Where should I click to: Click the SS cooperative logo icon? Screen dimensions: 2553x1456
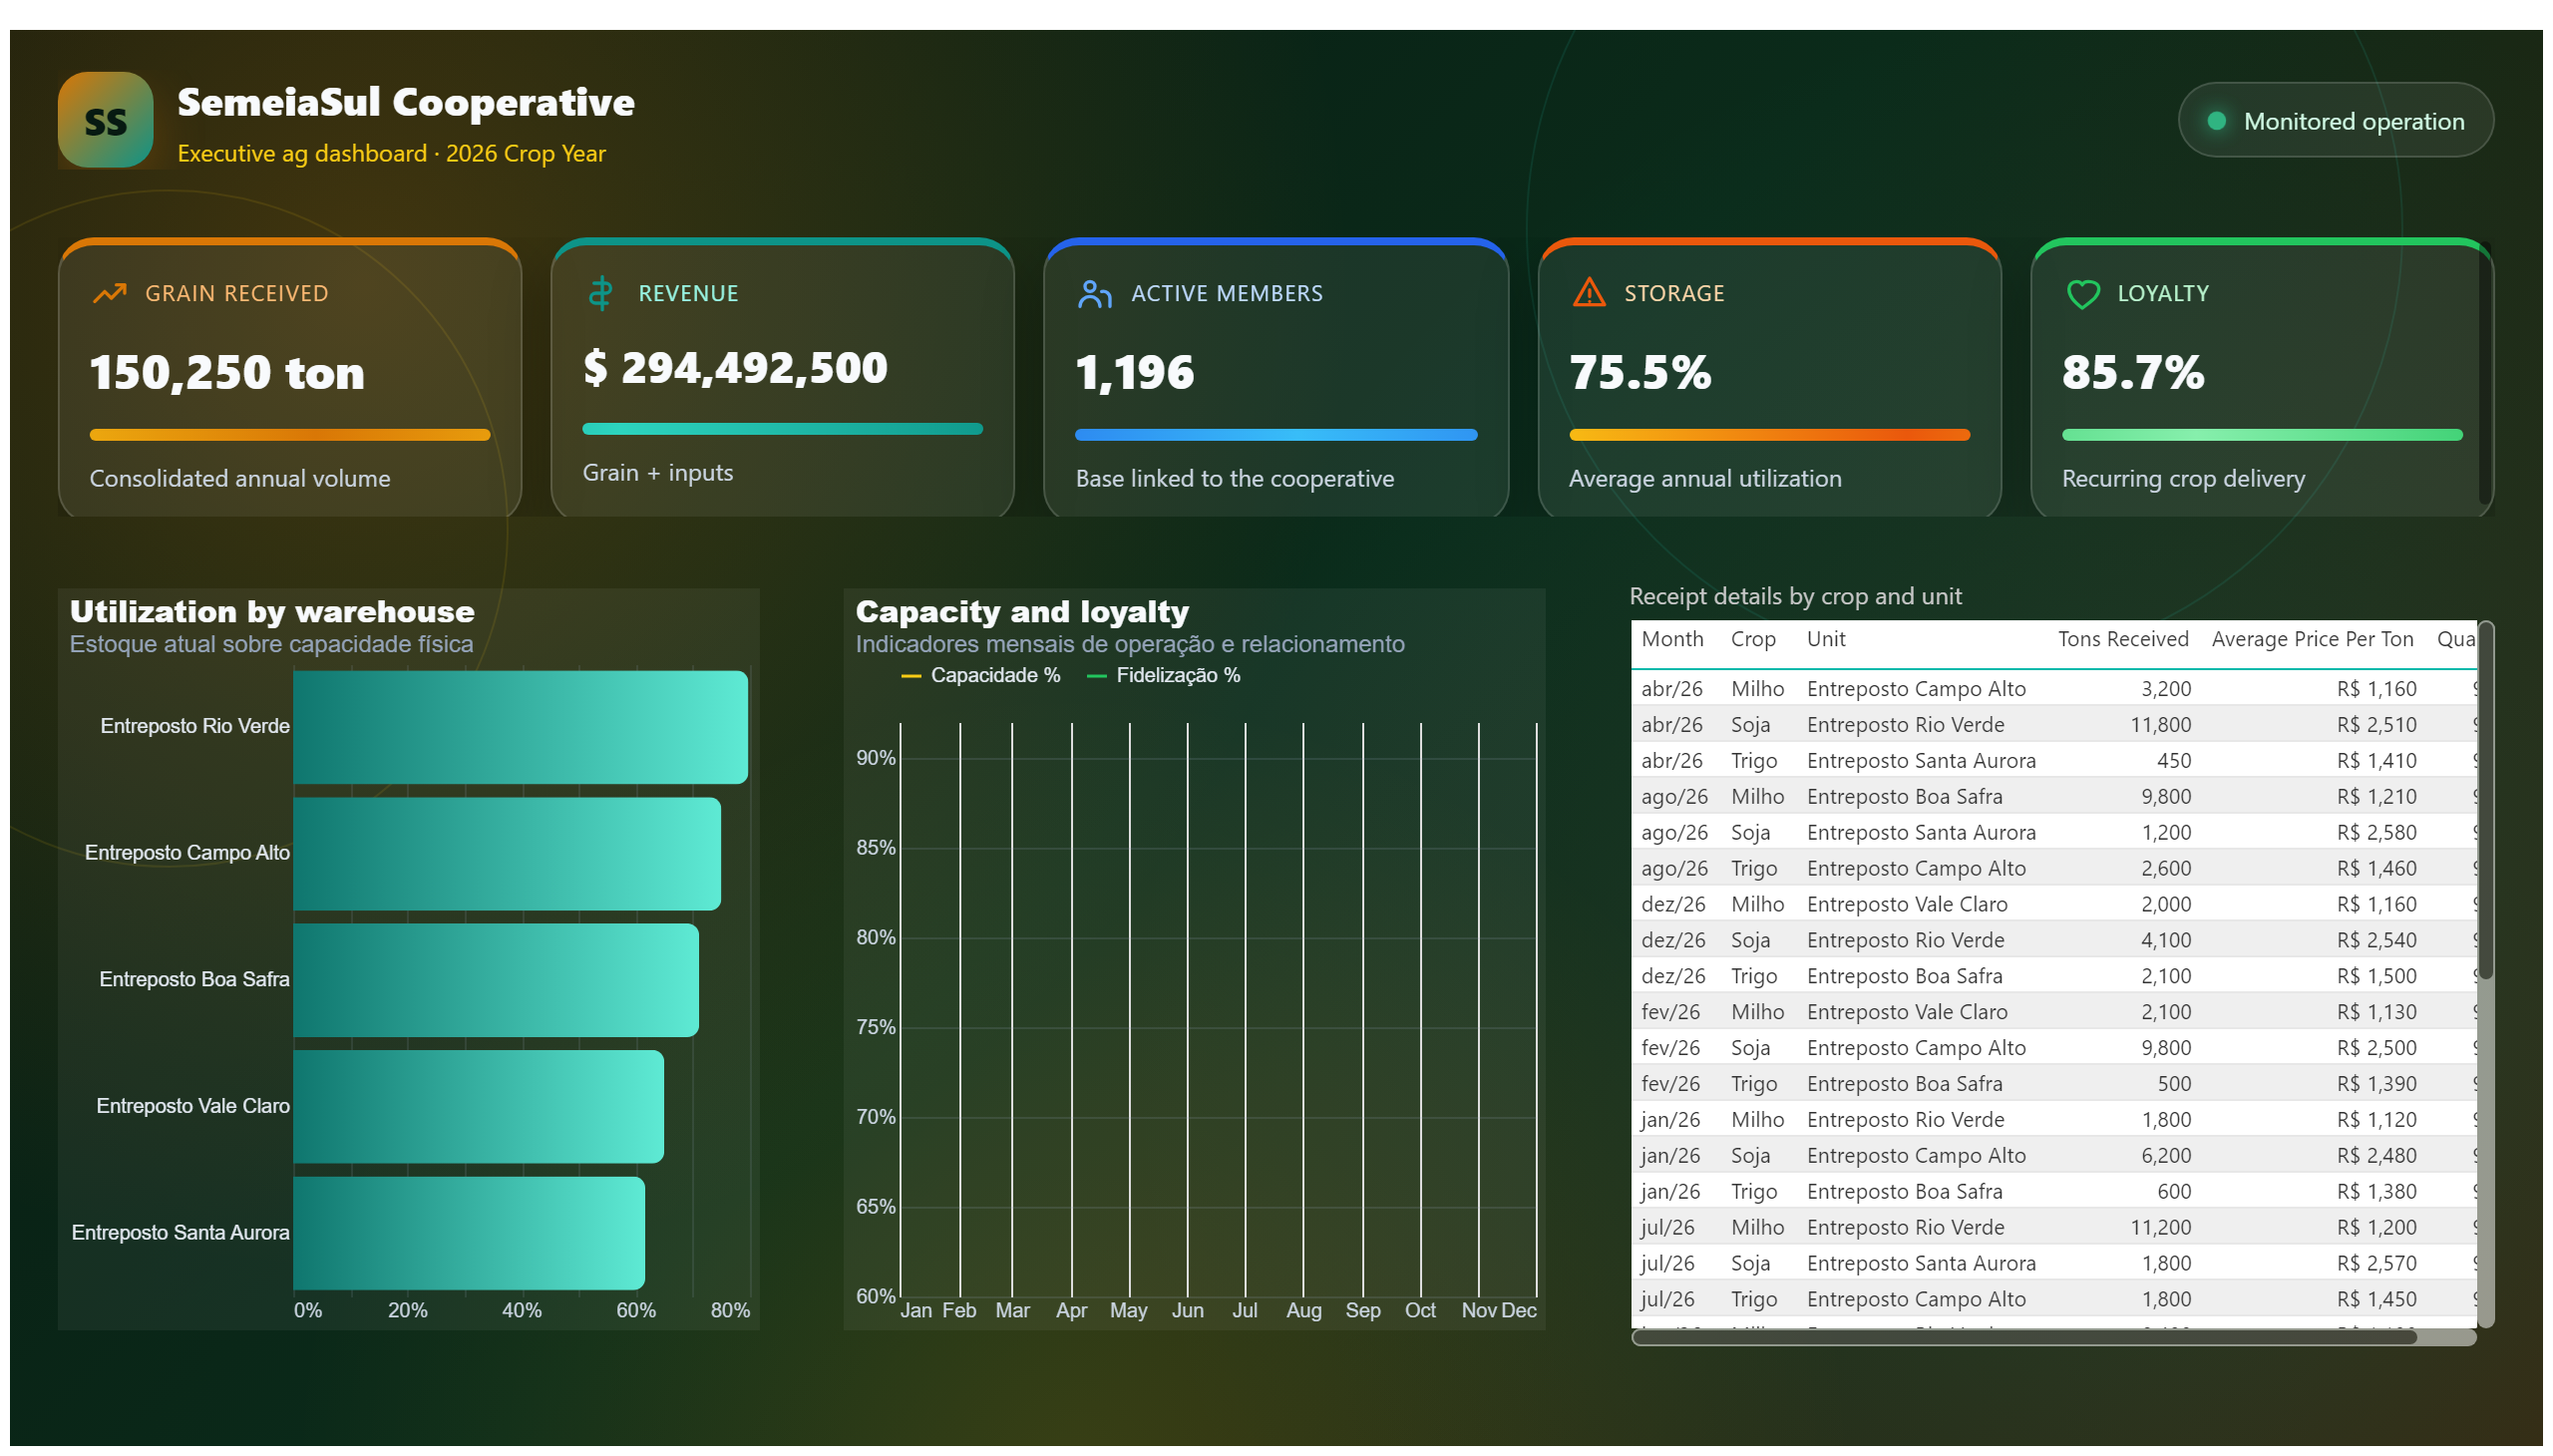(x=105, y=120)
